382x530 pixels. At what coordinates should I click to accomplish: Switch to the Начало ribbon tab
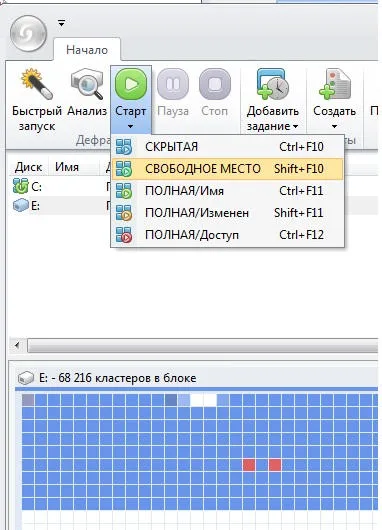click(x=87, y=50)
